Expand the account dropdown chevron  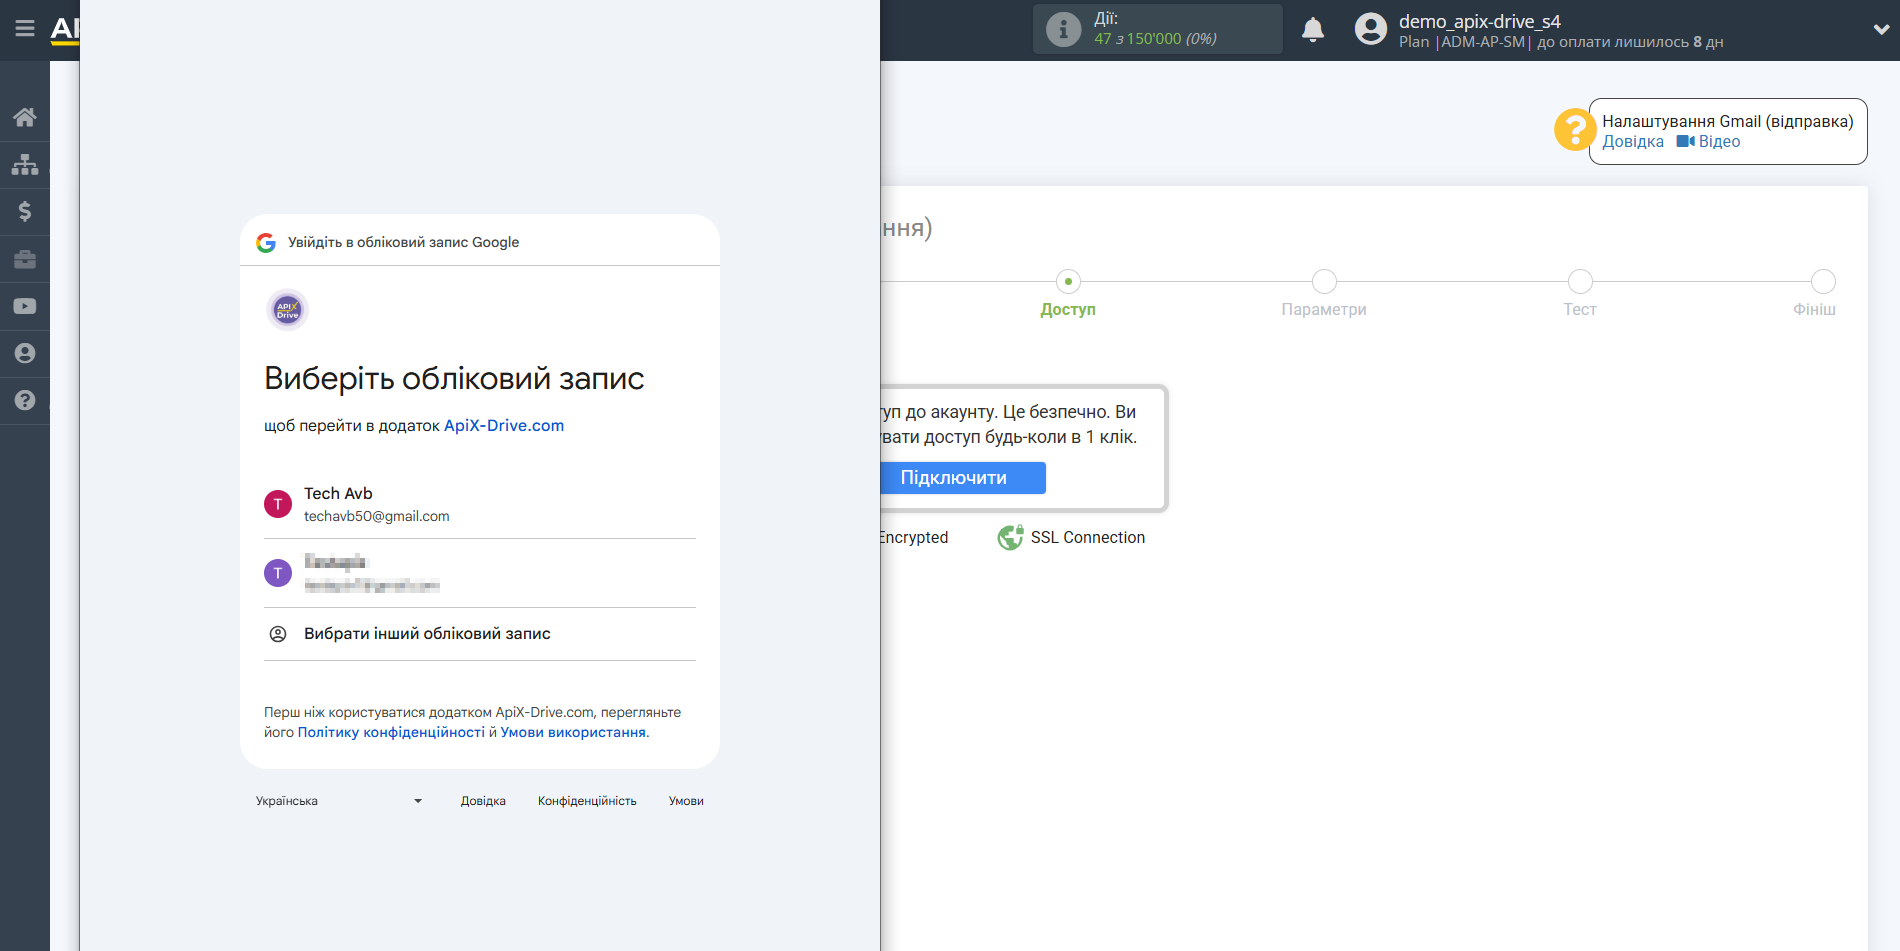coord(1881,30)
